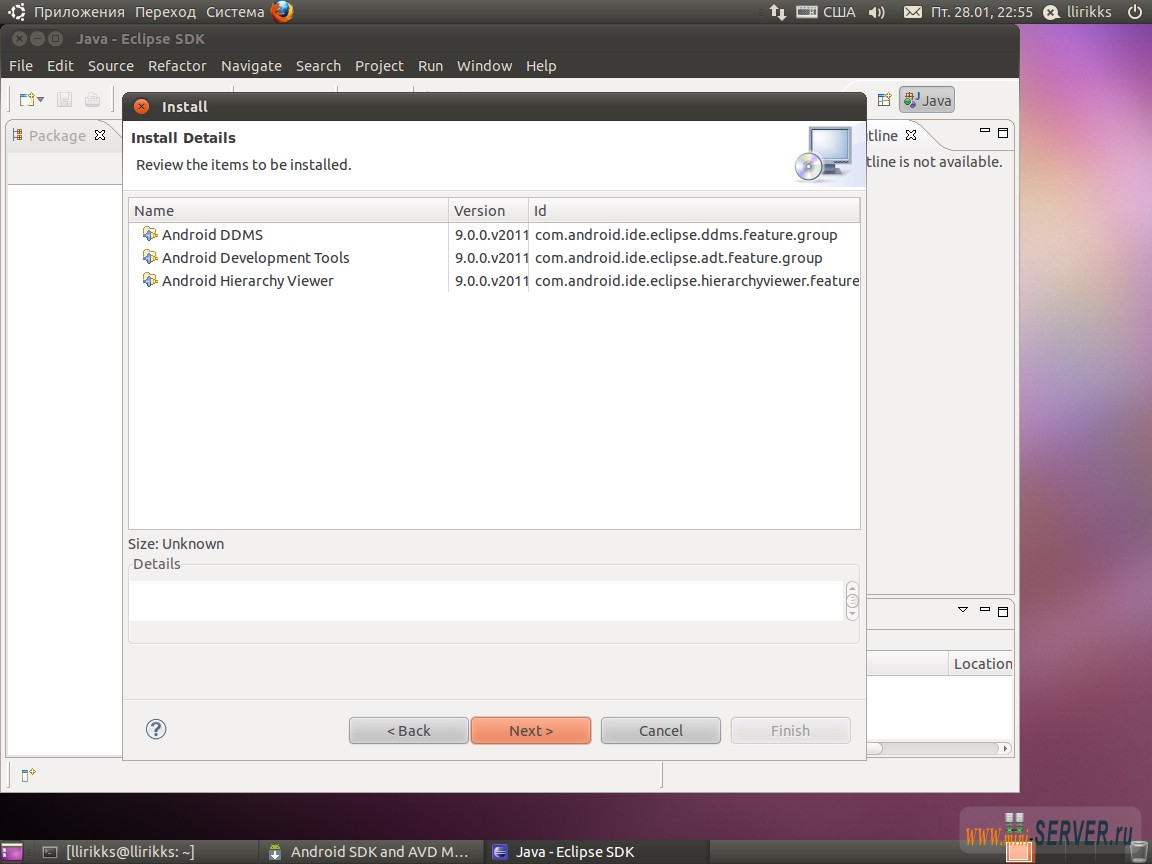
Task: Click com.android.ide.eclipse.adt.feature.group id text
Action: click(x=679, y=257)
